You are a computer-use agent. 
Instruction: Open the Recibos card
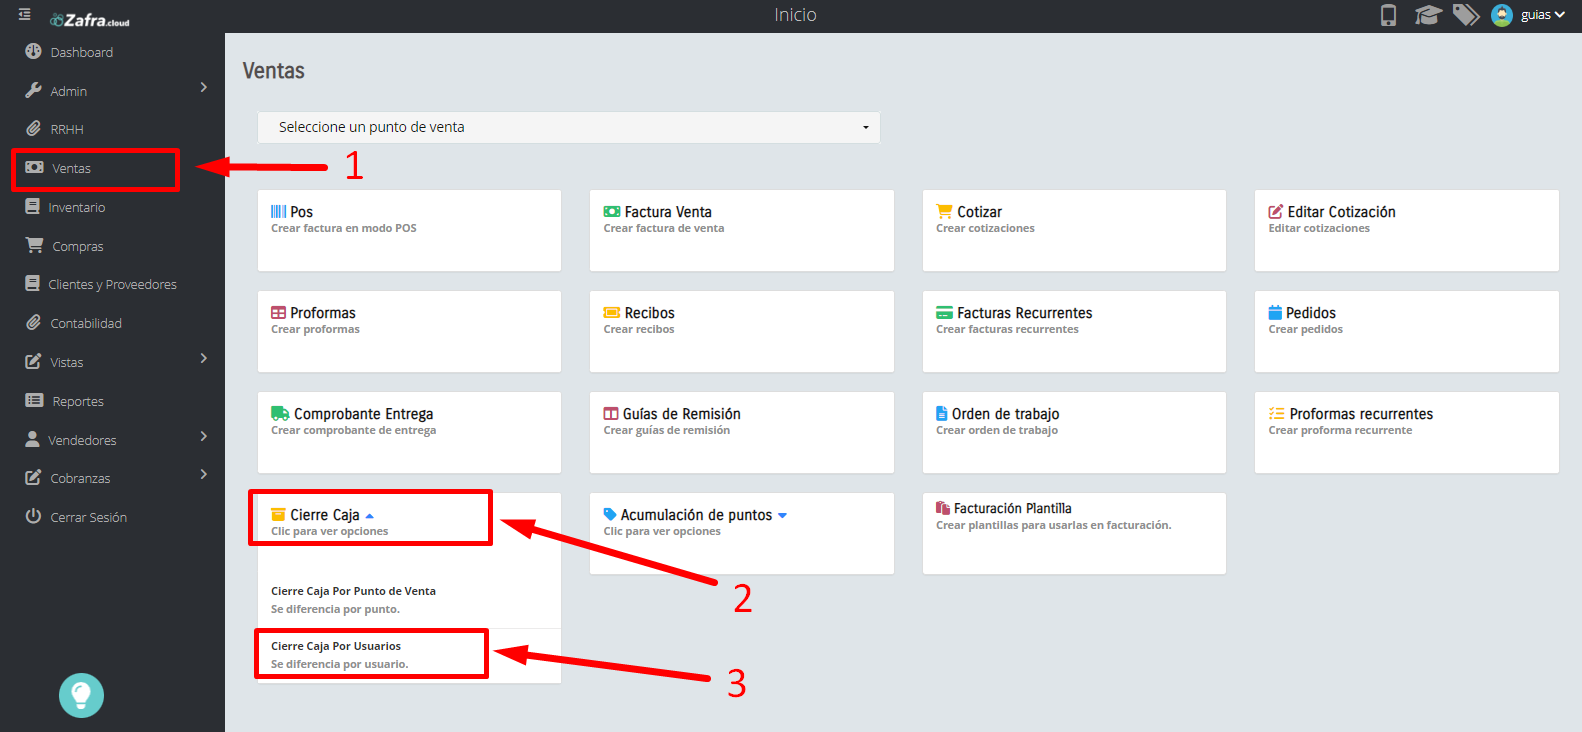[741, 331]
